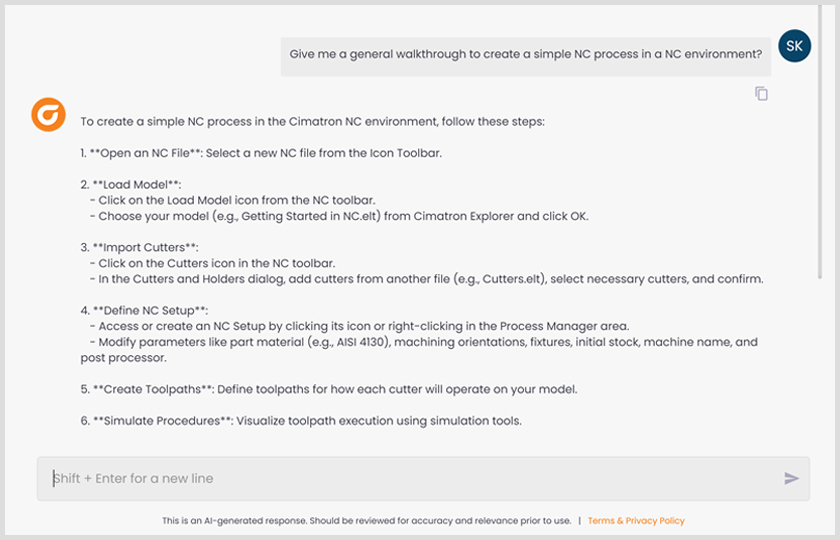Click the AI-generated response disclaimer text
The image size is (840, 540).
(366, 521)
